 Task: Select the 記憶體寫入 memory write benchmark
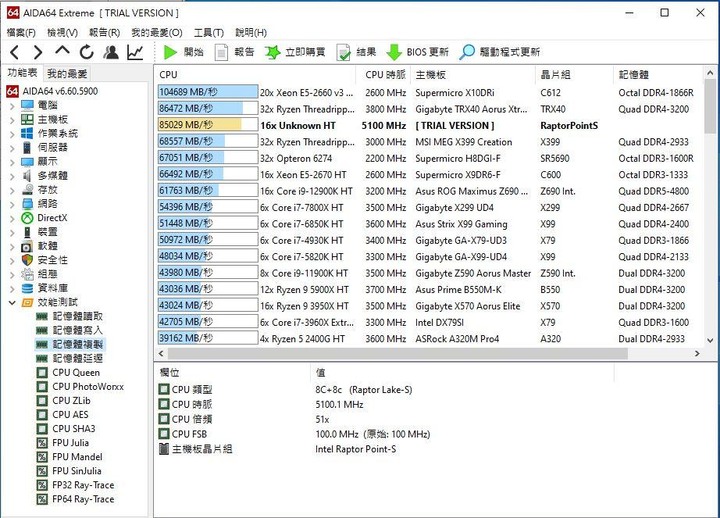coord(69,330)
